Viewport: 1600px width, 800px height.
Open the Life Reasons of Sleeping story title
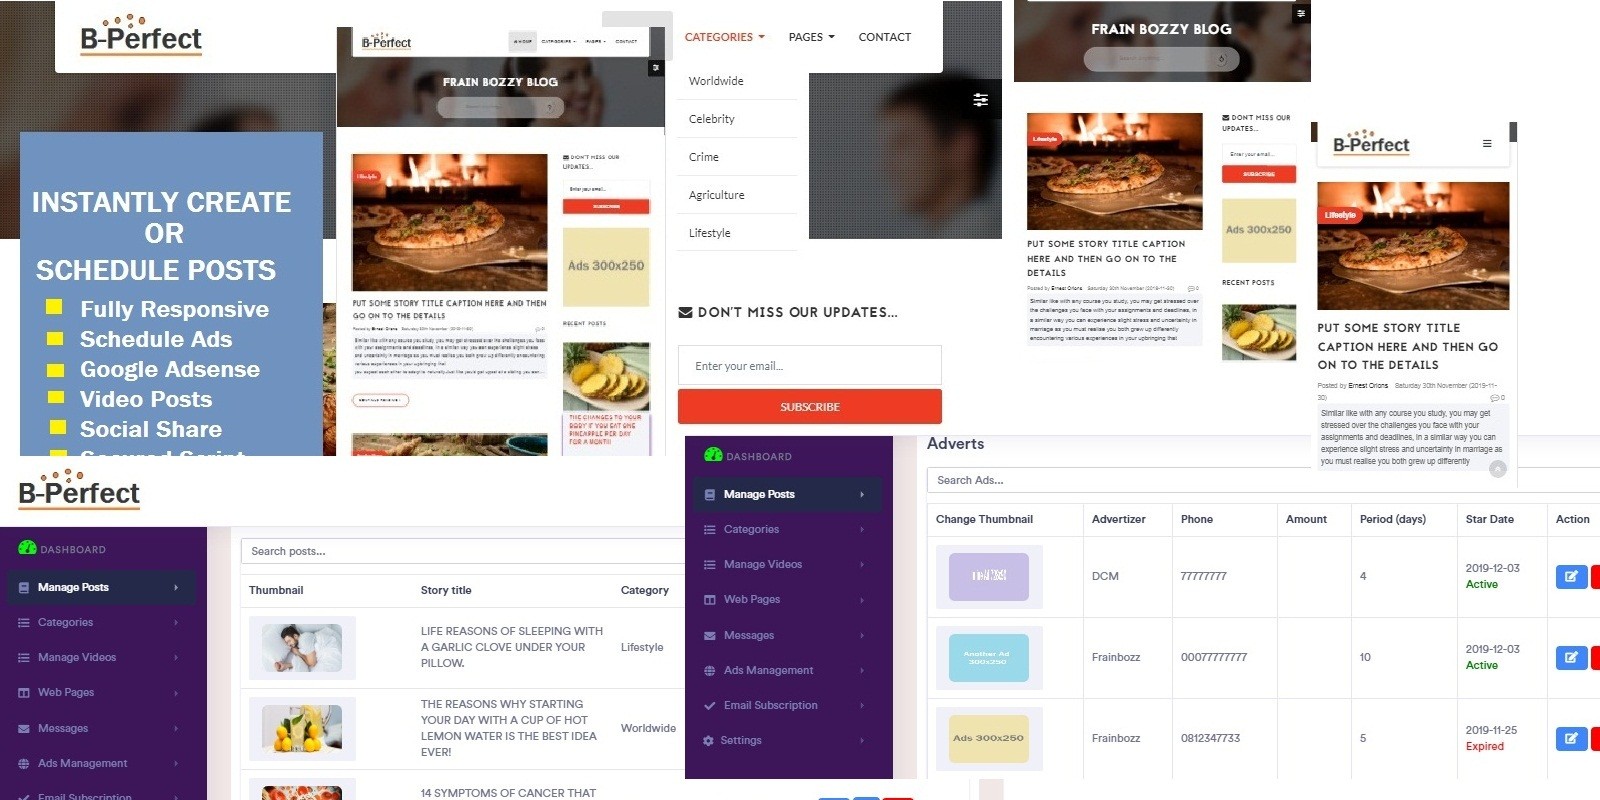pos(512,647)
